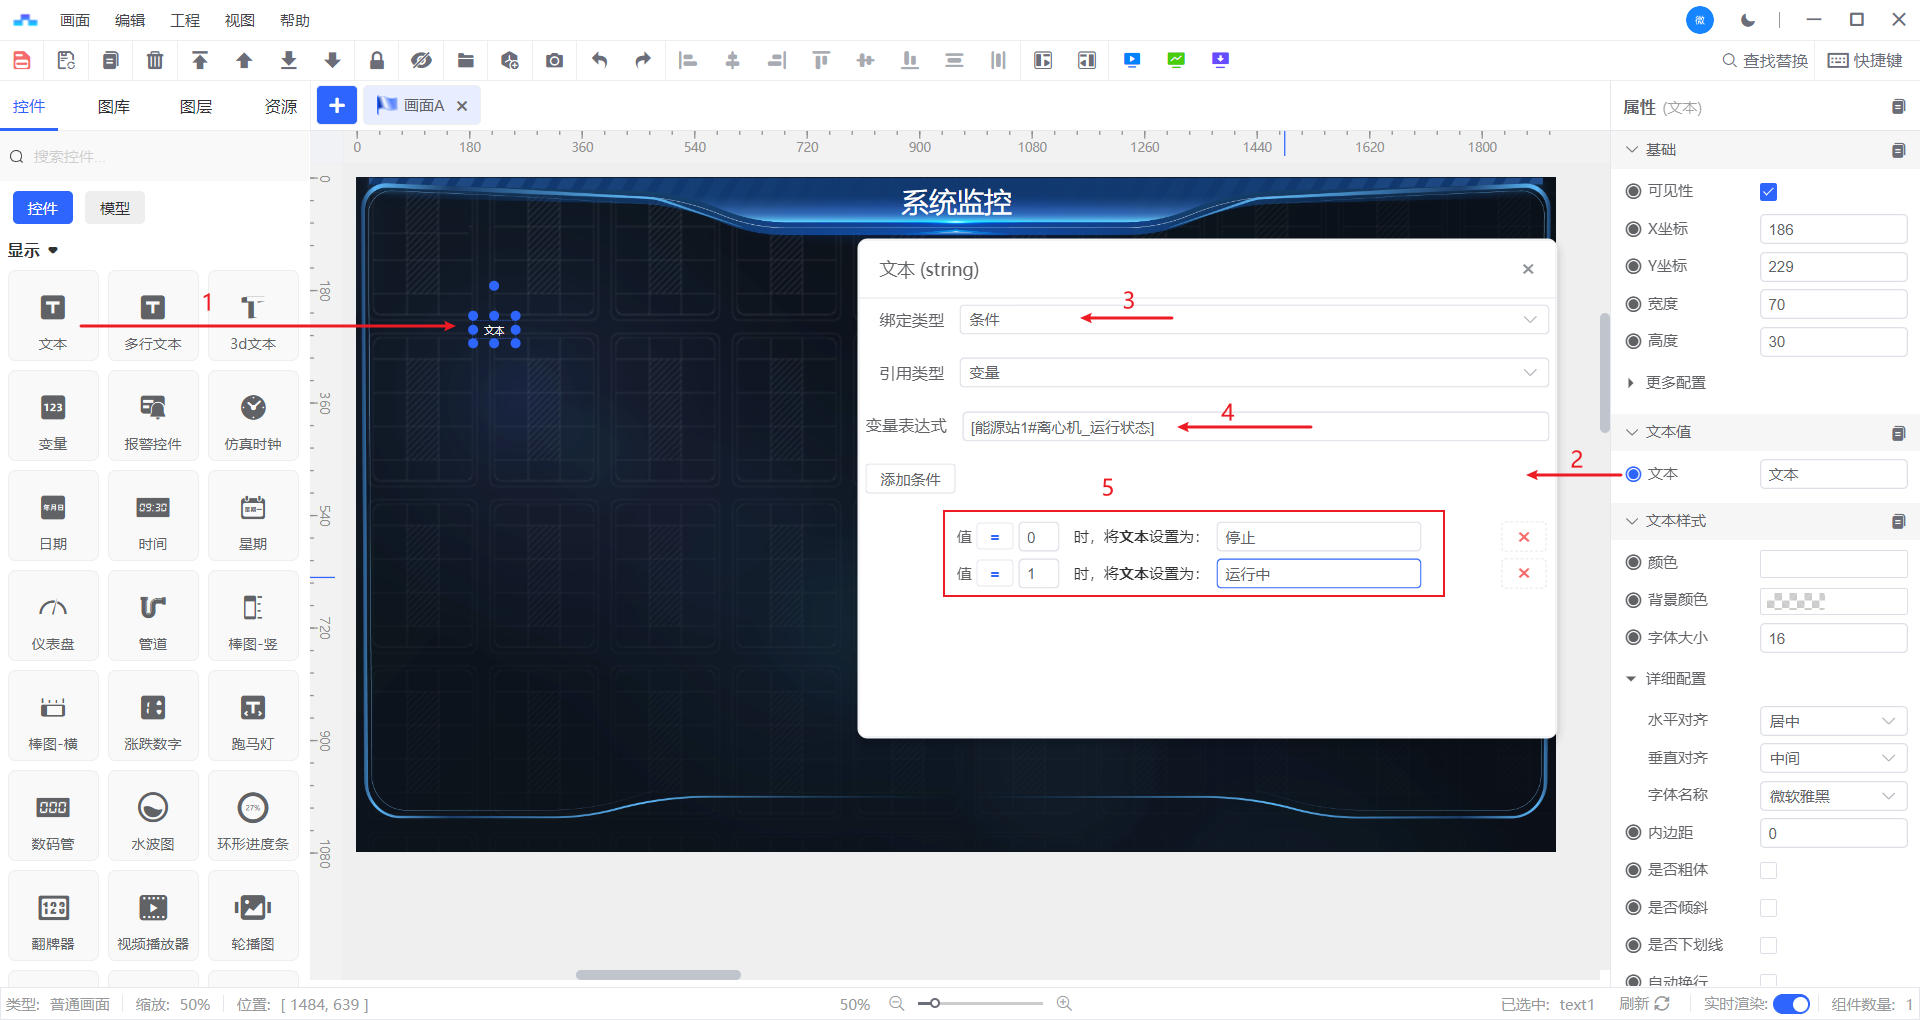This screenshot has width=1920, height=1020.
Task: Enable the 是否粗体 bold checkbox
Action: point(1768,870)
